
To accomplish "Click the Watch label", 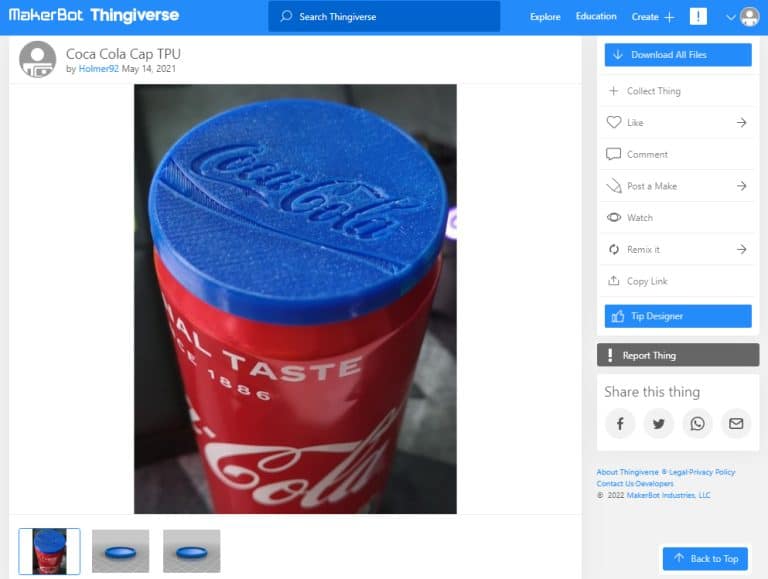I will coord(640,217).
